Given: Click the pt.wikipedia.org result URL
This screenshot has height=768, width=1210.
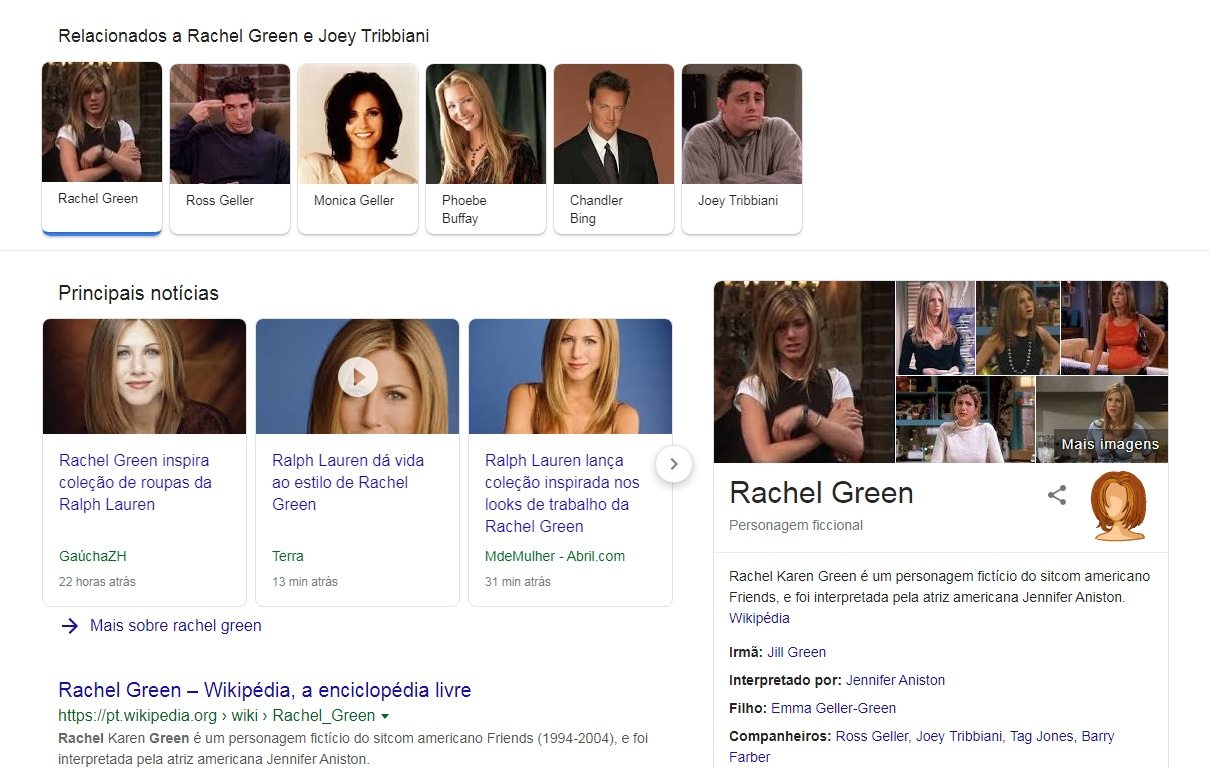Looking at the screenshot, I should tap(217, 716).
